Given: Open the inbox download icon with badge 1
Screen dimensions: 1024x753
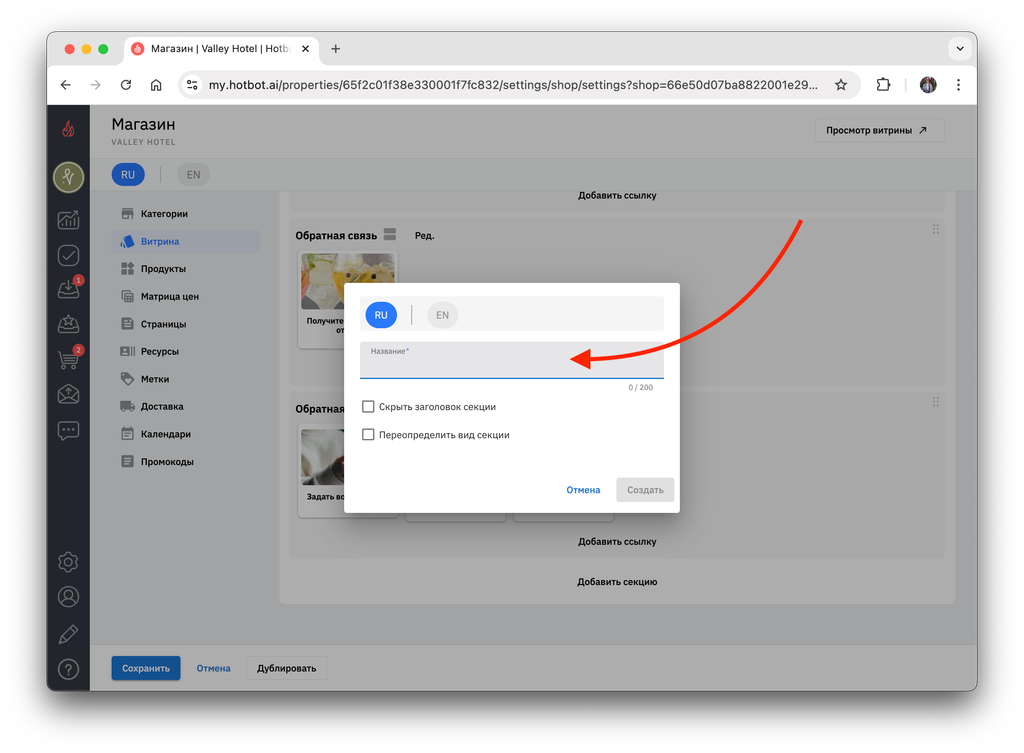Looking at the screenshot, I should [x=68, y=289].
